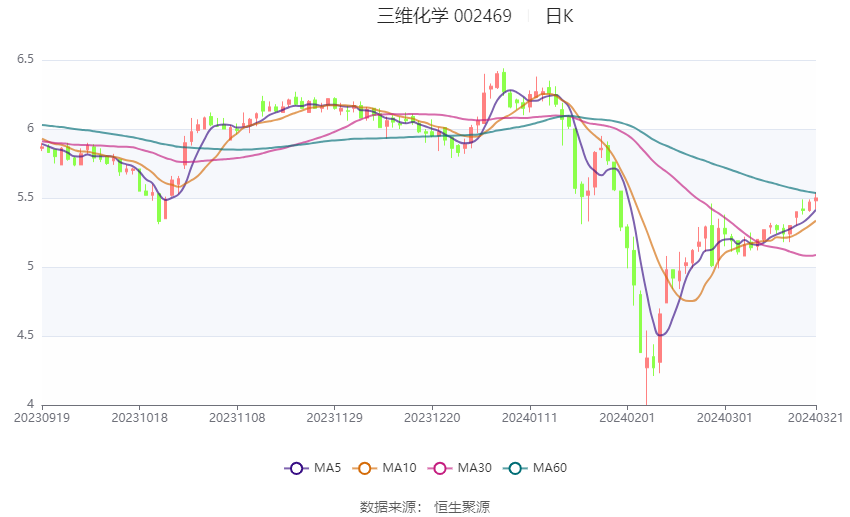Click the 4.5 price axis label
850x517 pixels.
point(25,335)
